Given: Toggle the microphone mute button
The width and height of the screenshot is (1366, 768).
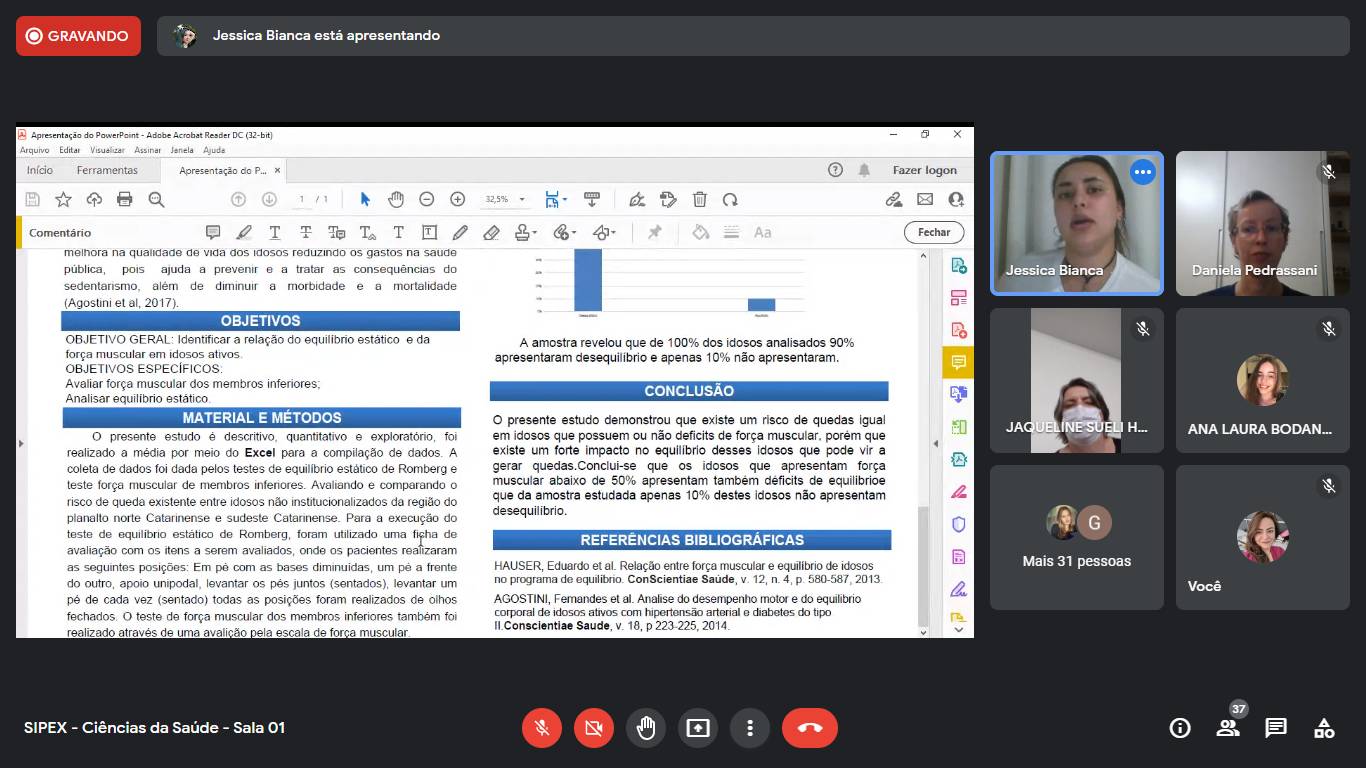Looking at the screenshot, I should click(x=542, y=728).
